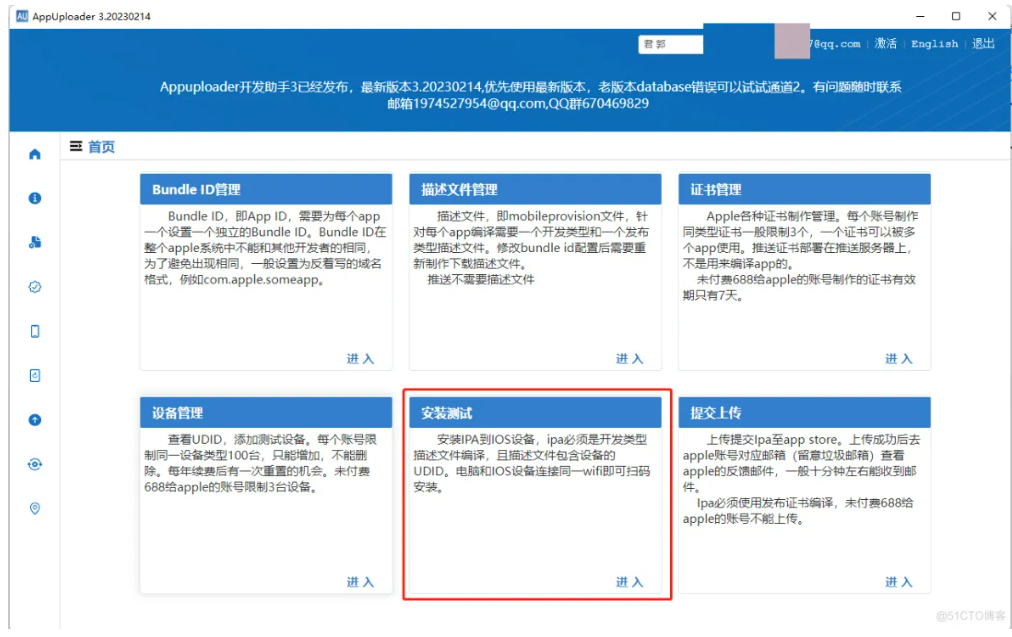
Task: Select the certificate badge checkmark icon
Action: [x=35, y=287]
